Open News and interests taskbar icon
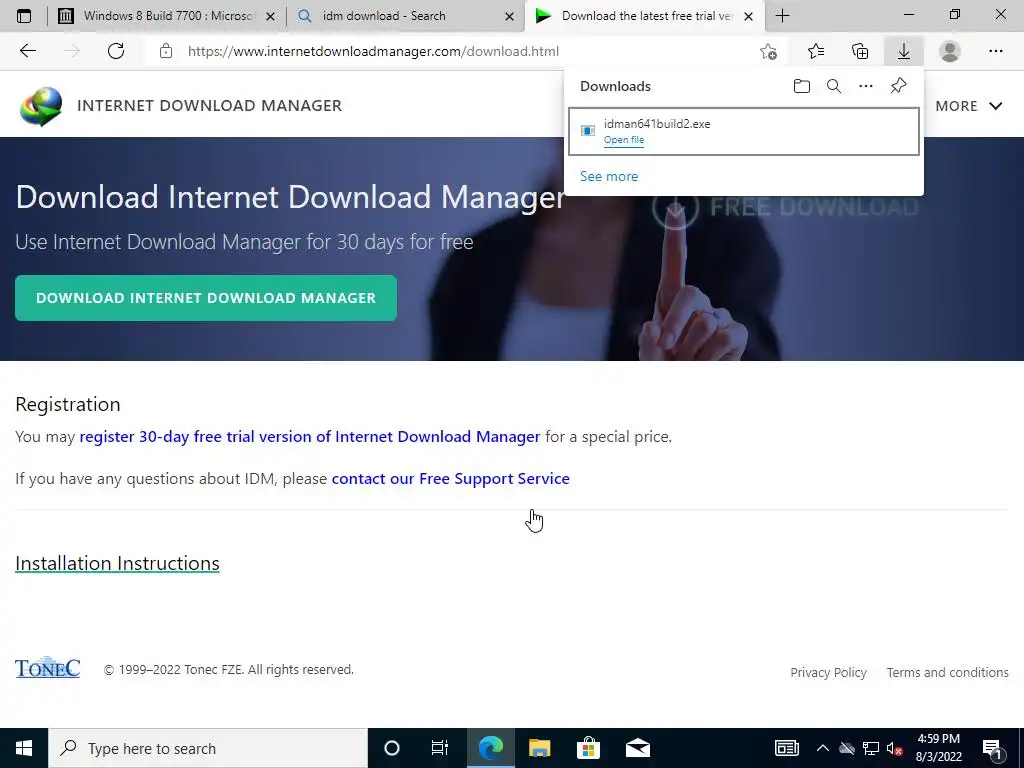Screen dimensions: 1024x768 (787, 748)
